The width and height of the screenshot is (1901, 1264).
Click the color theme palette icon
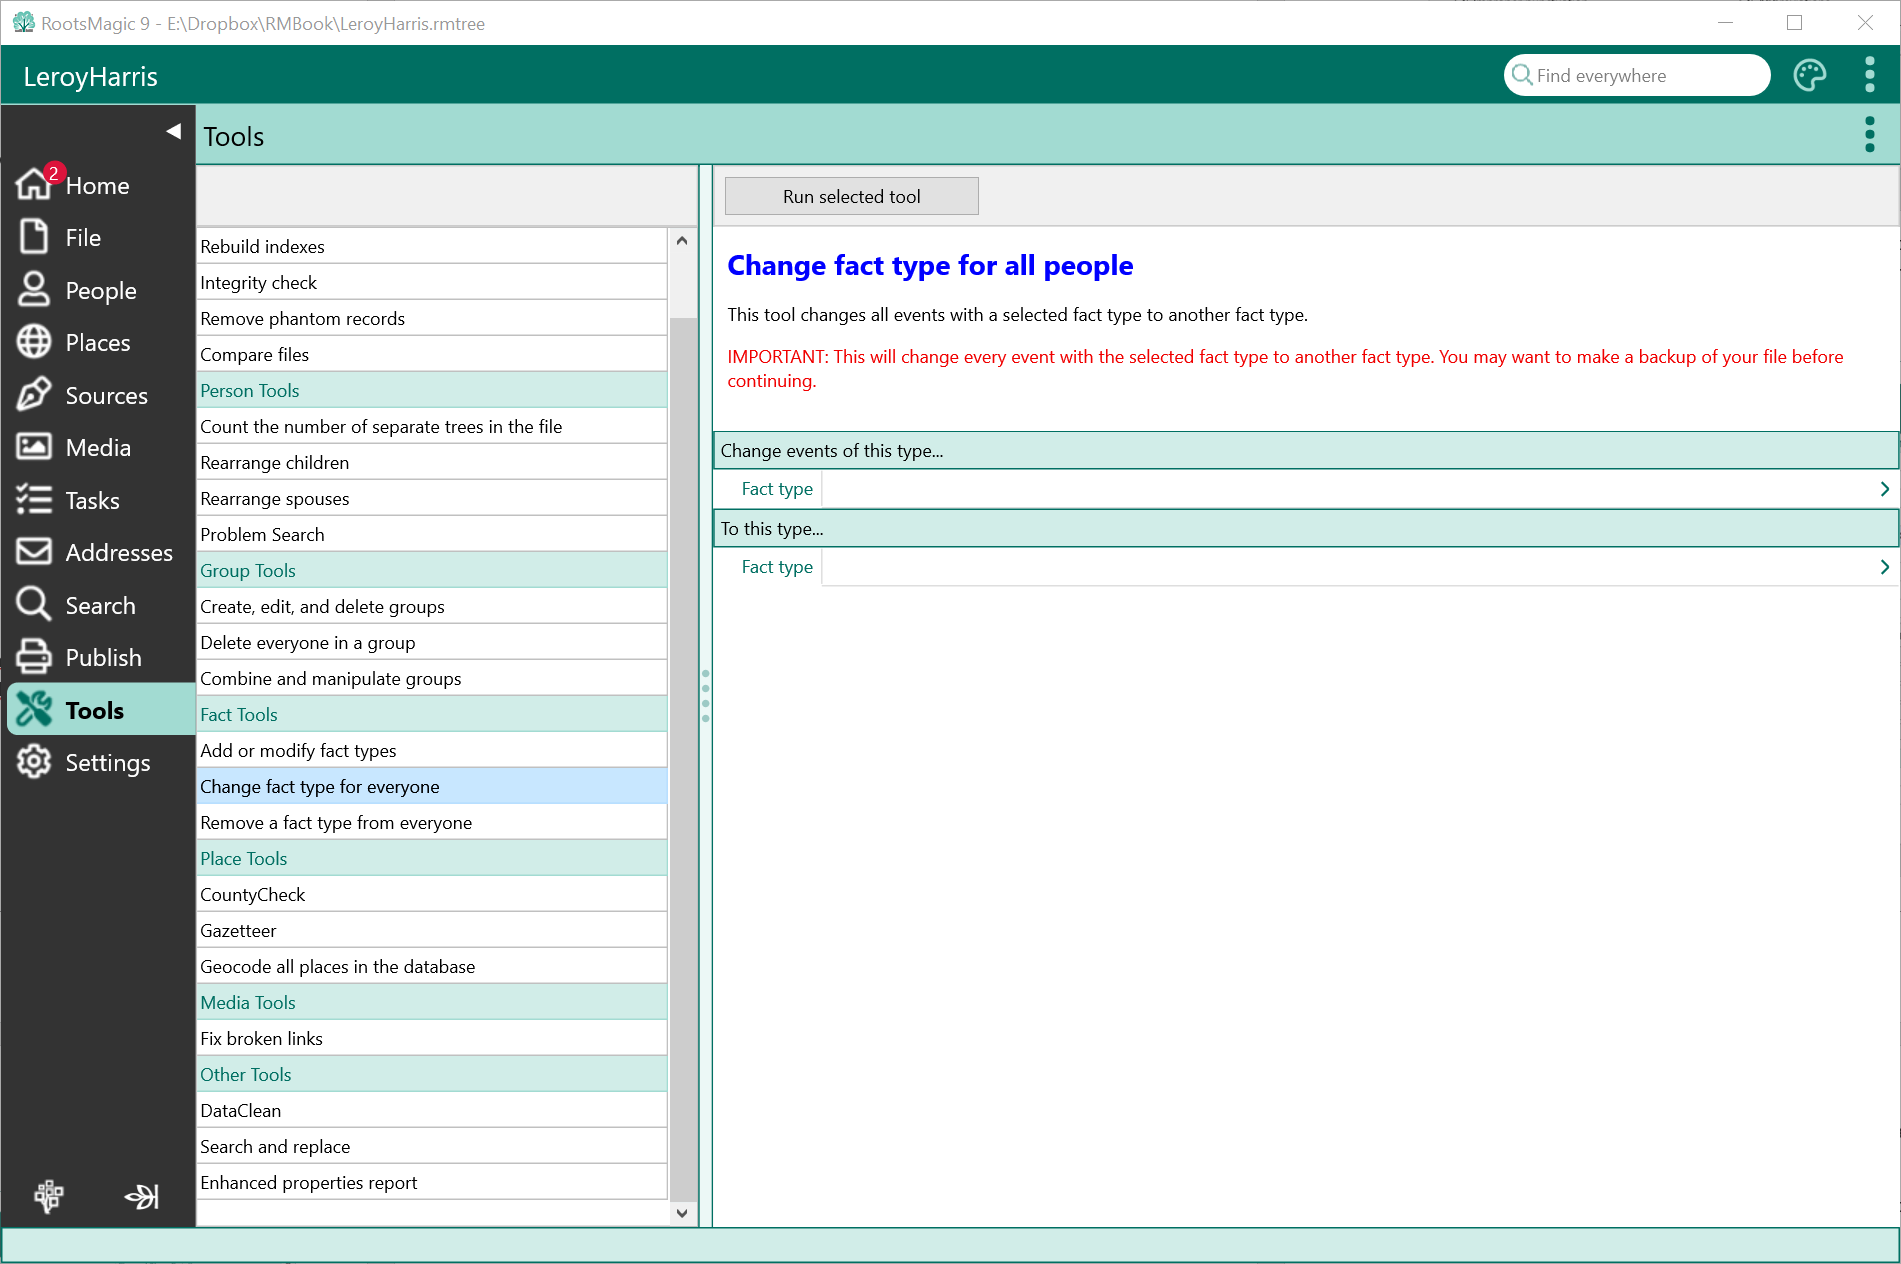coord(1809,76)
